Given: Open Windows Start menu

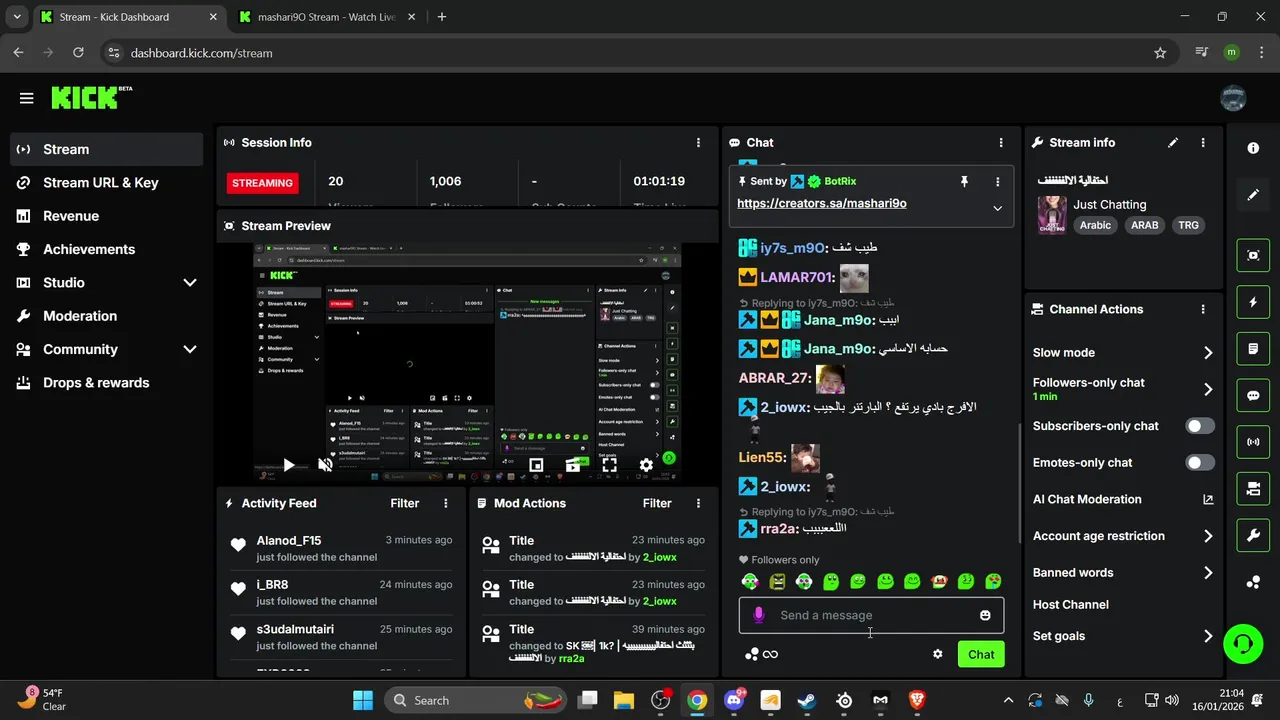Looking at the screenshot, I should point(363,700).
